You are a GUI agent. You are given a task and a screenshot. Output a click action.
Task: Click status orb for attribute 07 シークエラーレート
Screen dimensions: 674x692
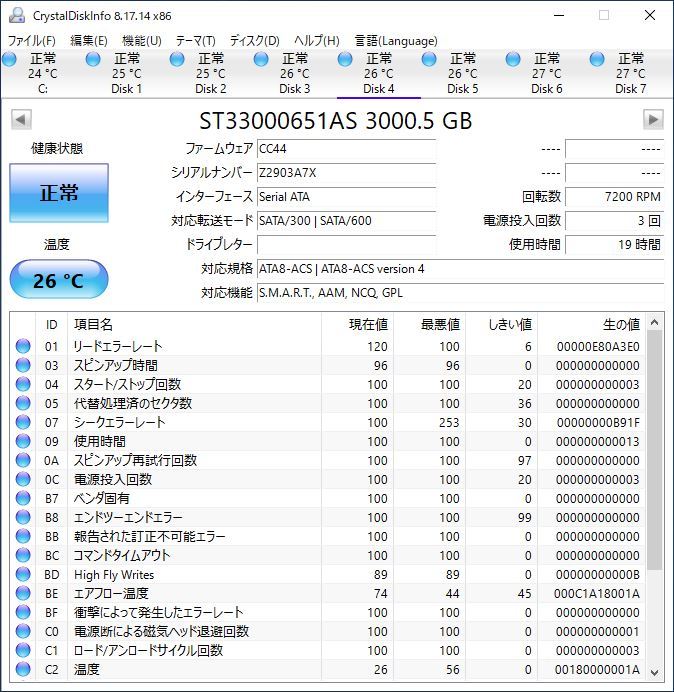(x=23, y=422)
